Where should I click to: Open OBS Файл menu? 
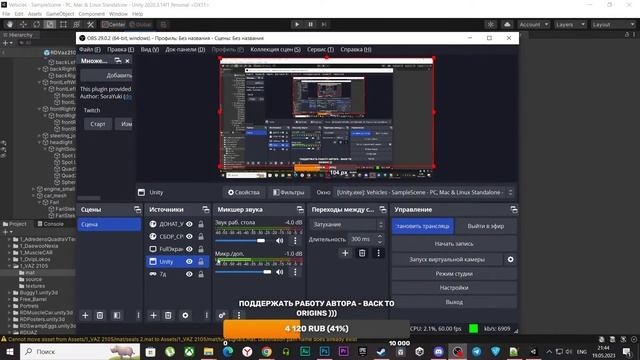pos(89,49)
